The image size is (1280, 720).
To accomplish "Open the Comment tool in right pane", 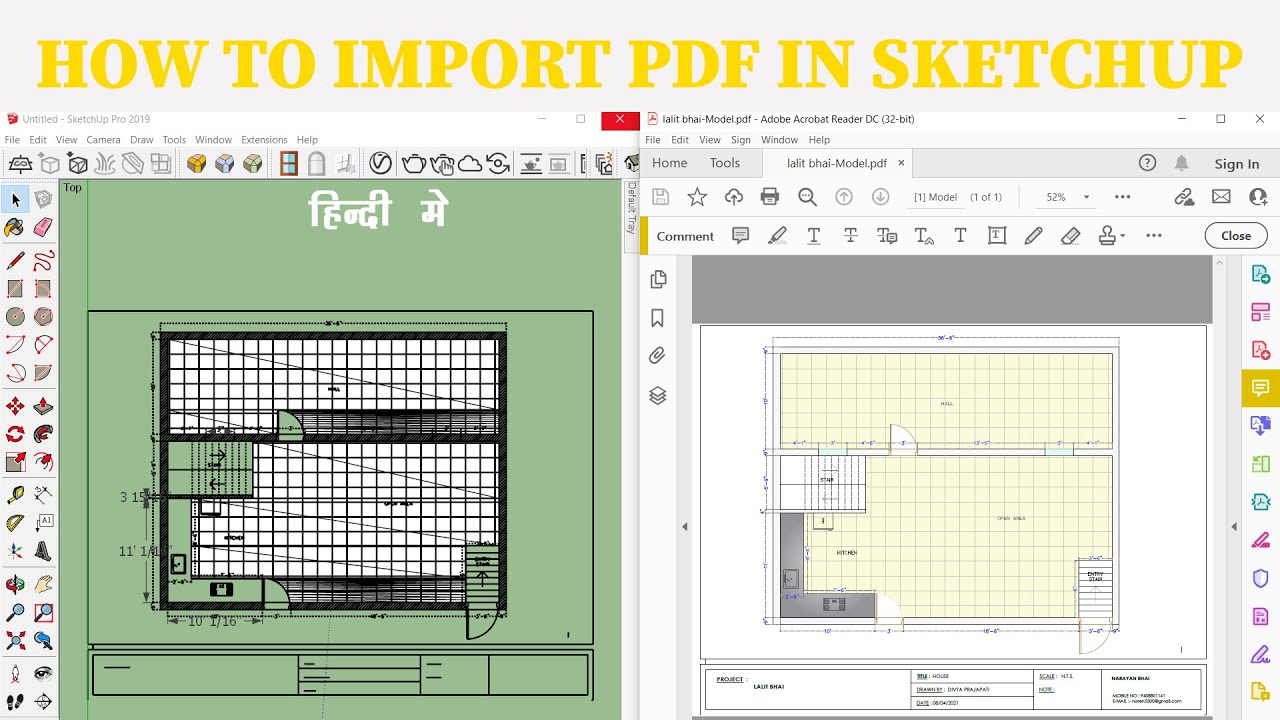I will [x=1260, y=388].
